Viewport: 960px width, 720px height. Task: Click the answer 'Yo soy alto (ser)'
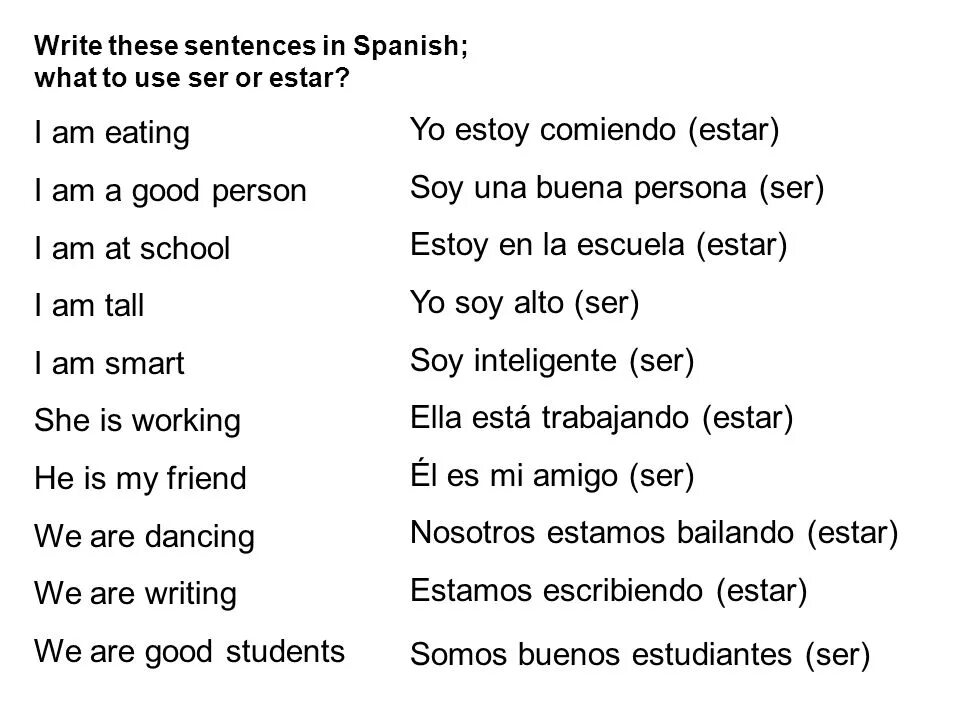[525, 303]
